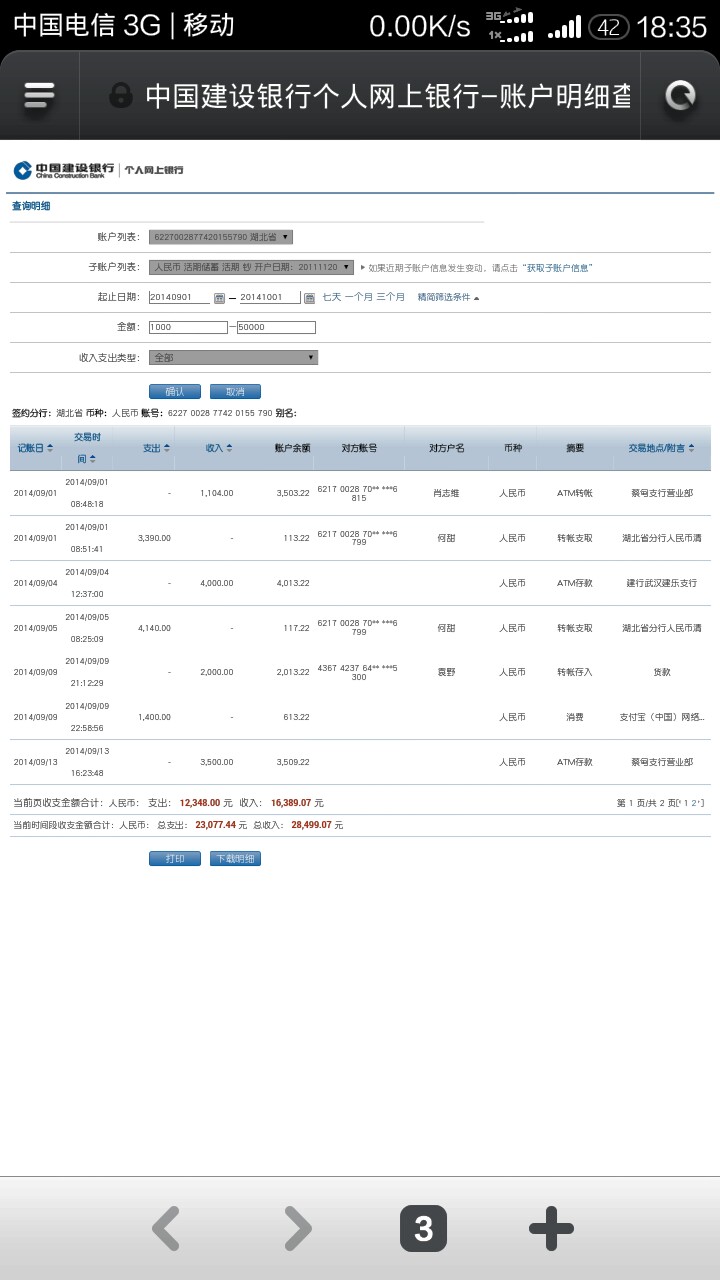Tap signal strength bars in status bar
720x1280 pixels.
(566, 27)
